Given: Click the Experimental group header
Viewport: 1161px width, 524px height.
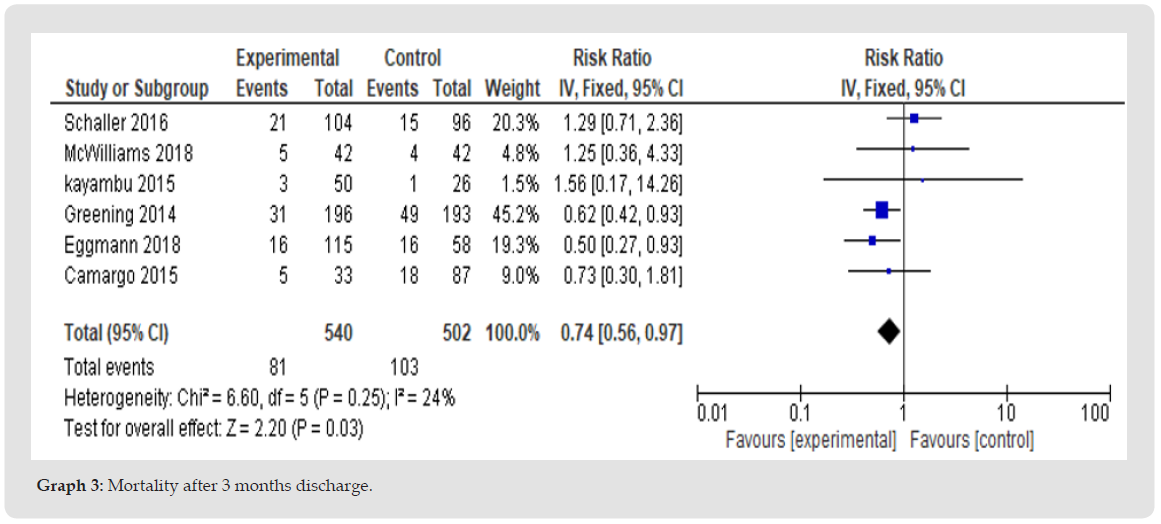Looking at the screenshot, I should [x=287, y=58].
